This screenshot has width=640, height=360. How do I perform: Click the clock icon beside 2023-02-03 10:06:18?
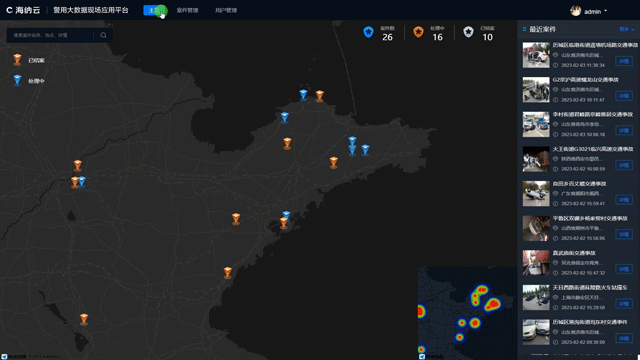point(556,135)
